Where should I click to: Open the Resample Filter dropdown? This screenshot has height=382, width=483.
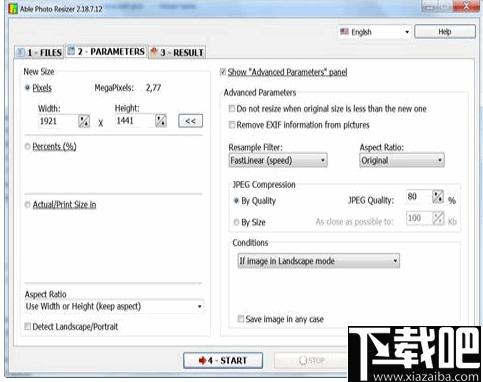click(278, 160)
